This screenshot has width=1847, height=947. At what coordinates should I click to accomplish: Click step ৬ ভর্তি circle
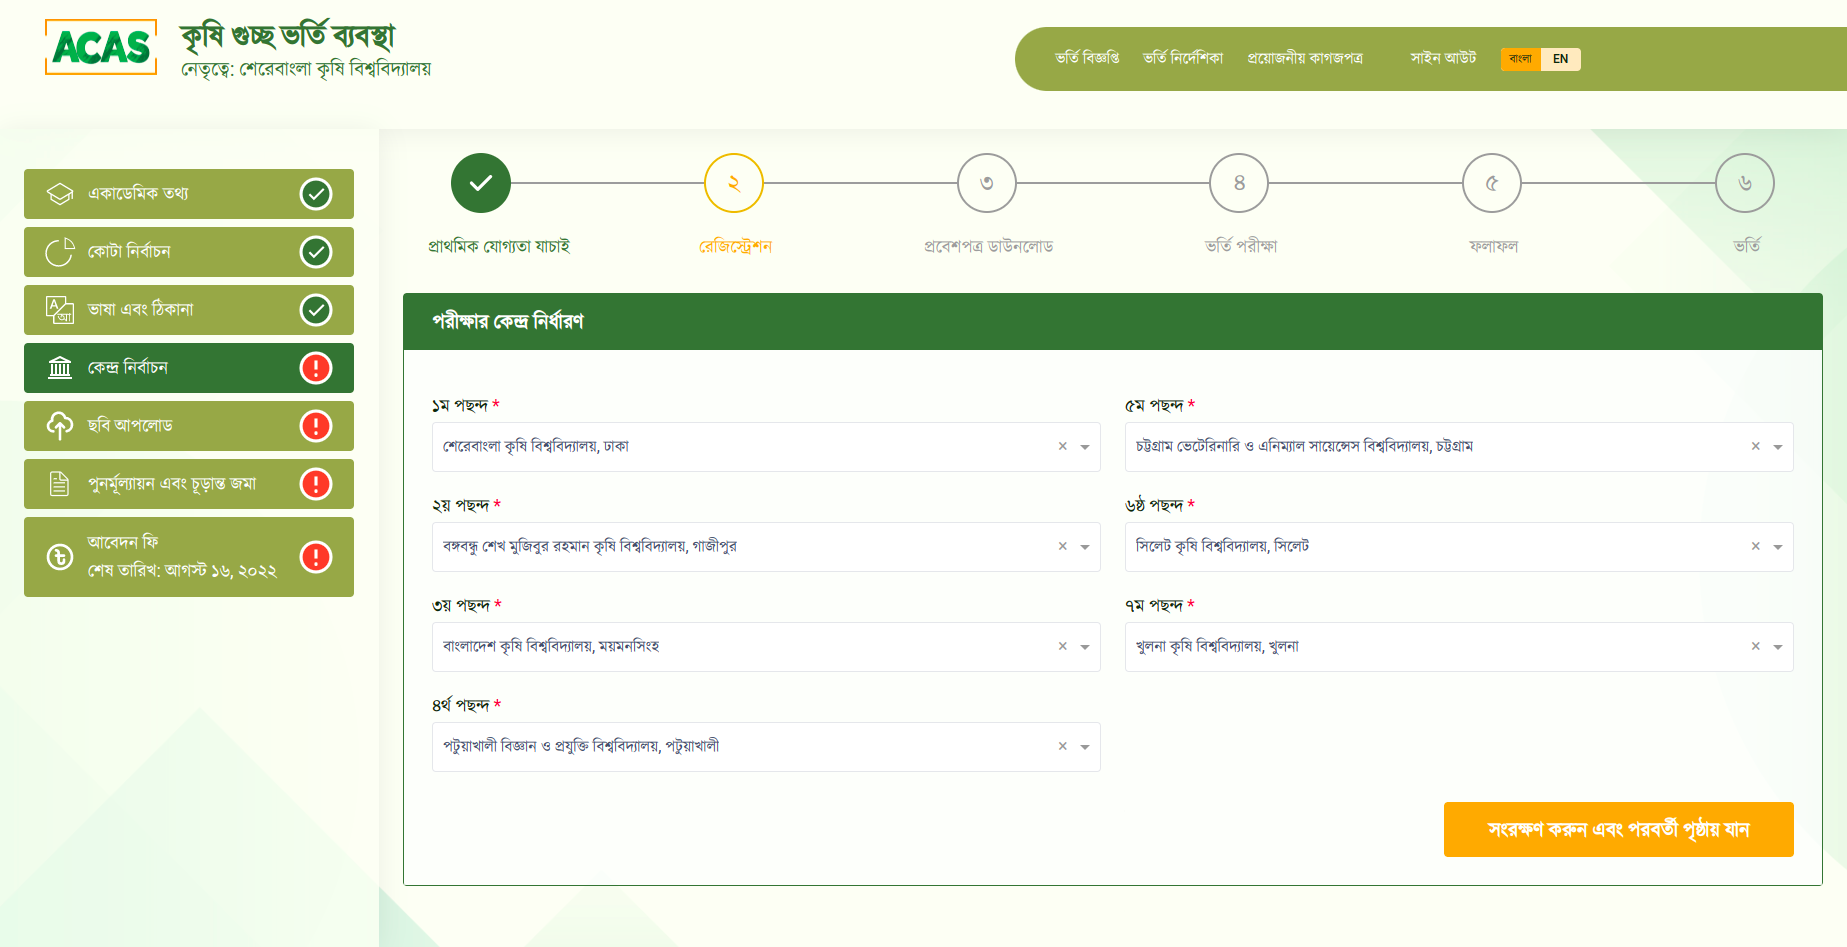coord(1745,183)
